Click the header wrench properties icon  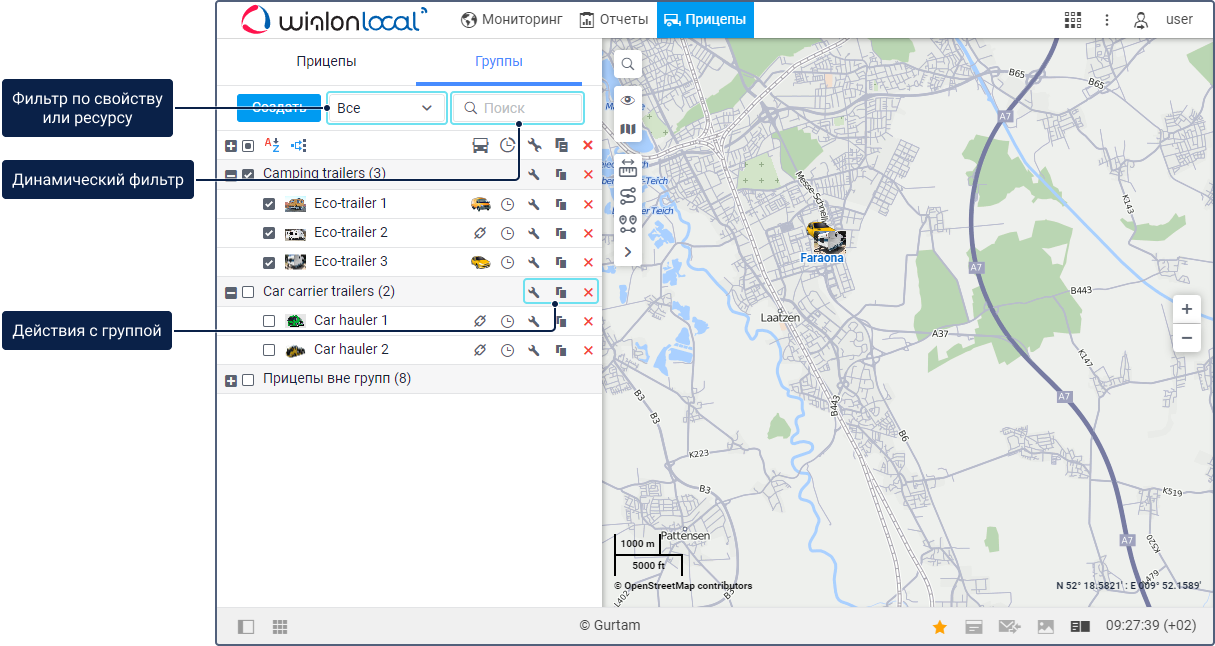point(534,145)
